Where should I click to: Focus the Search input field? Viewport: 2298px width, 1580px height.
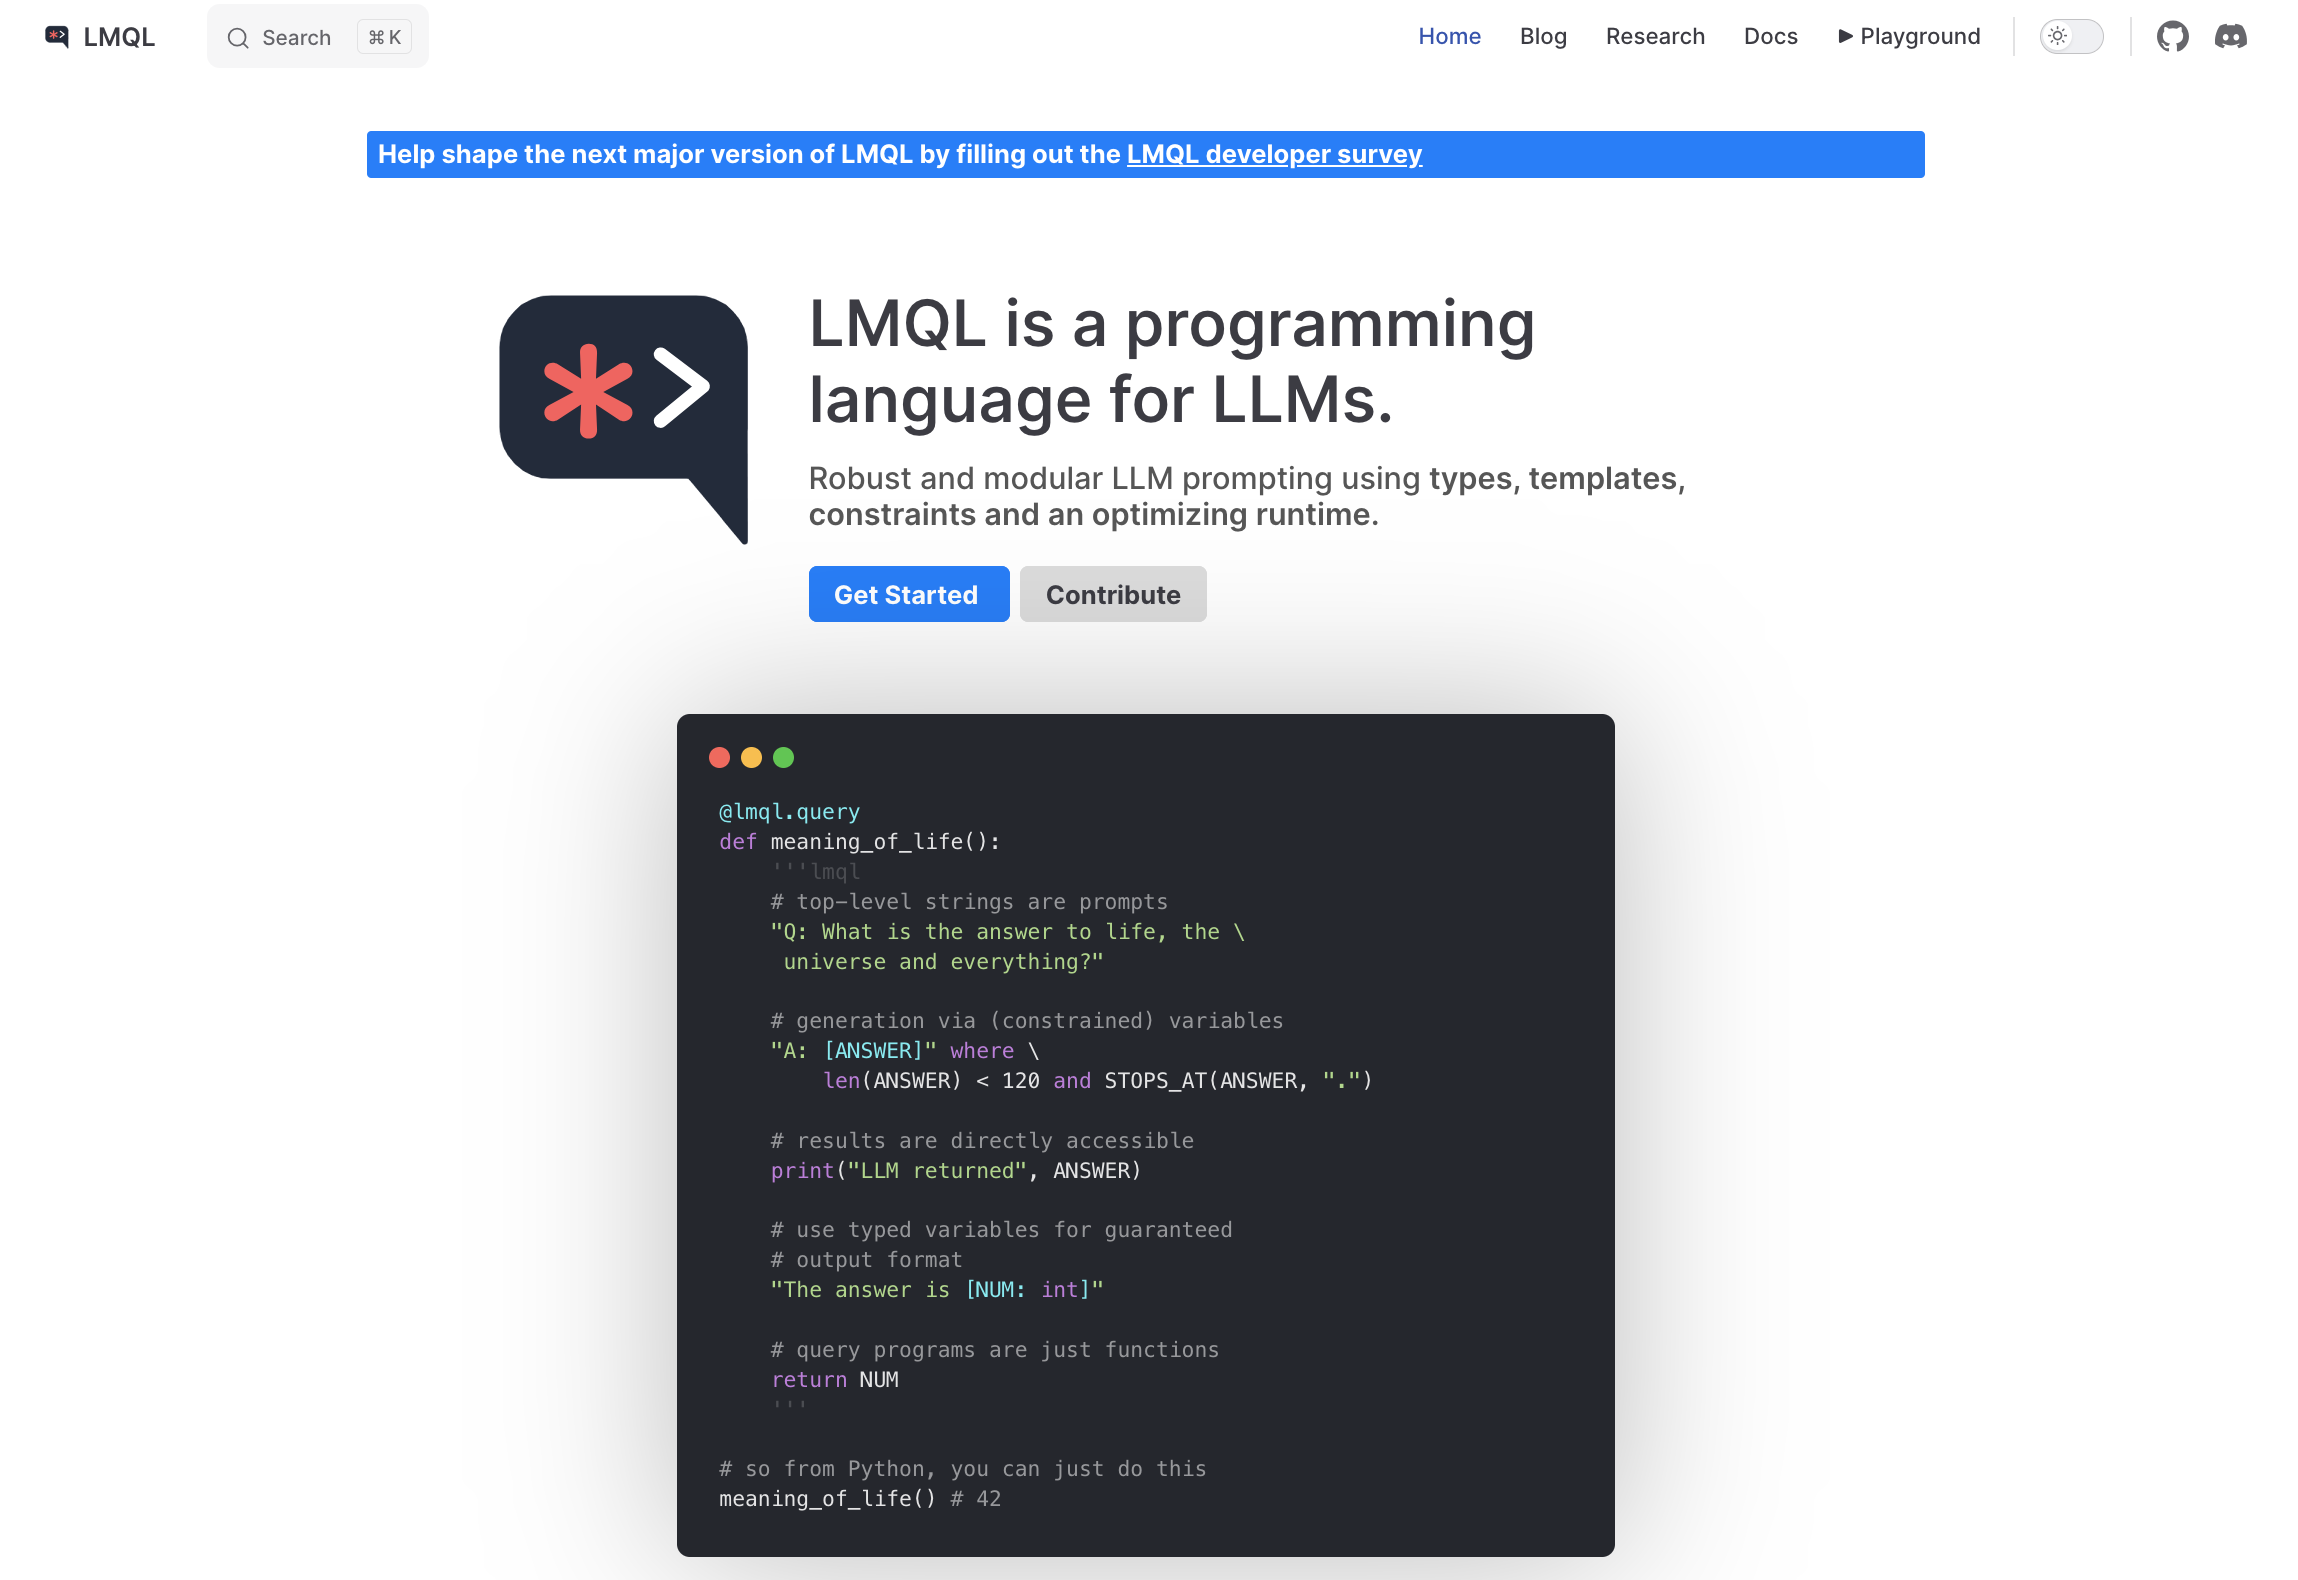pyautogui.click(x=296, y=38)
